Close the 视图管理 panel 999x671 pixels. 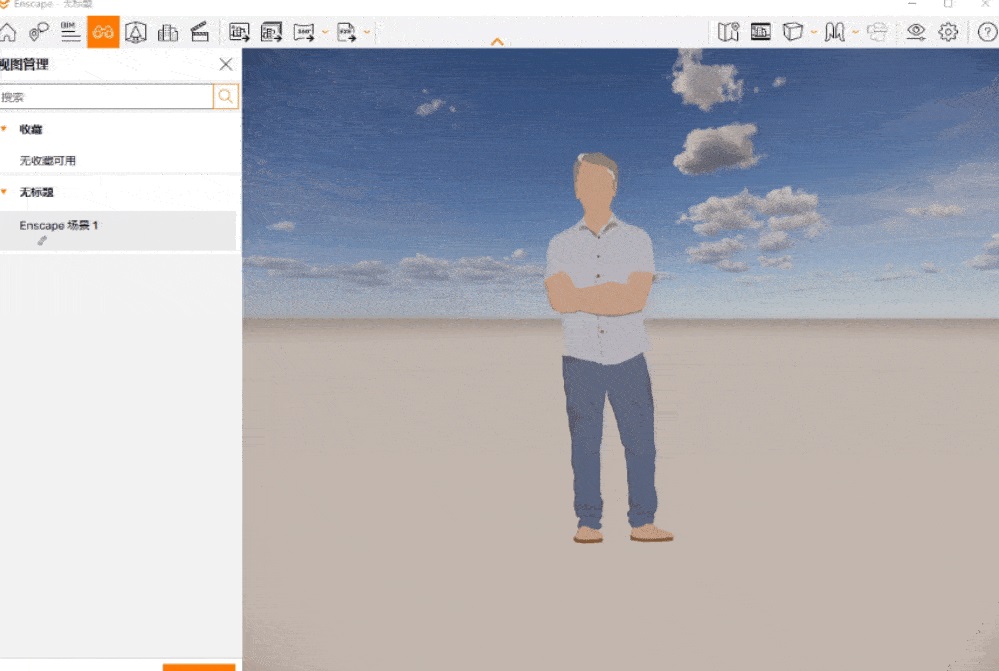click(x=226, y=64)
